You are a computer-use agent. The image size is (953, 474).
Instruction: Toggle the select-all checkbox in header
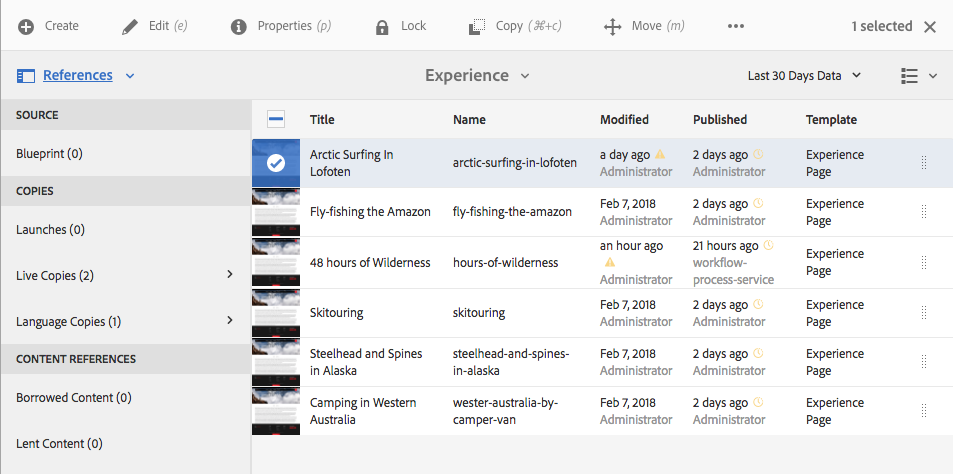[x=276, y=120]
